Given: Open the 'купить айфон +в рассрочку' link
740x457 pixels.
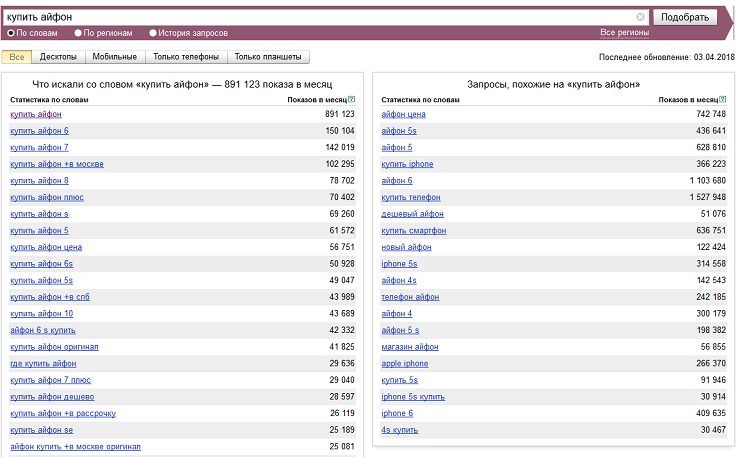Looking at the screenshot, I should click(63, 414).
